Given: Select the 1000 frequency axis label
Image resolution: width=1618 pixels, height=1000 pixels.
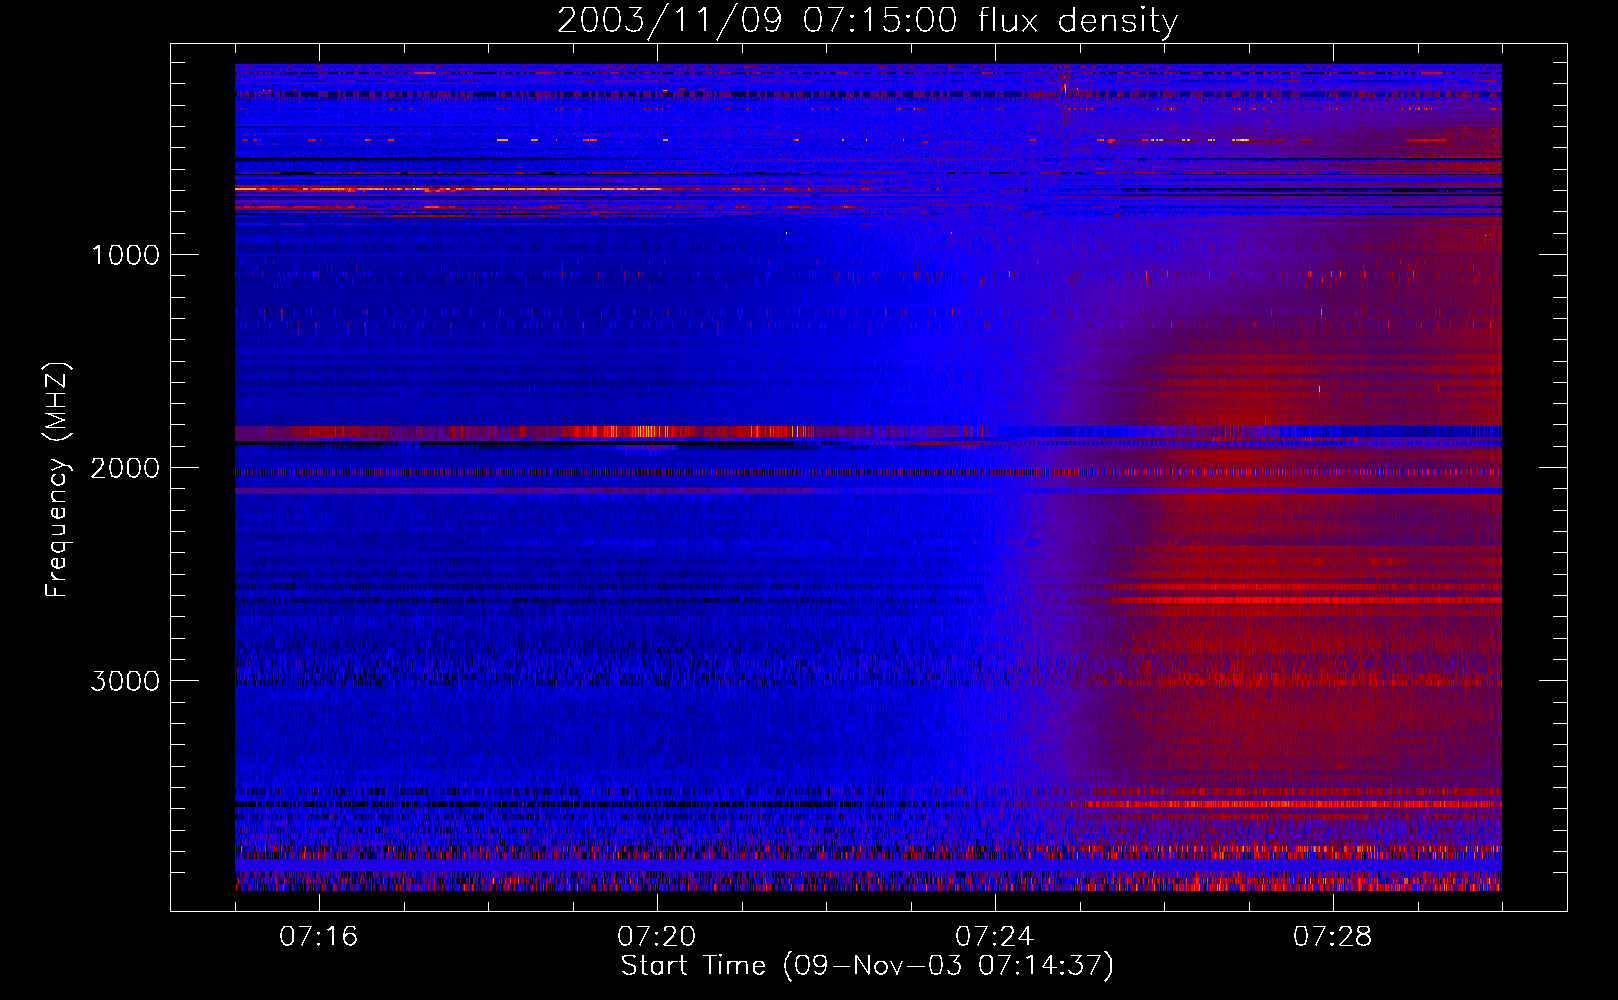Looking at the screenshot, I should [125, 255].
